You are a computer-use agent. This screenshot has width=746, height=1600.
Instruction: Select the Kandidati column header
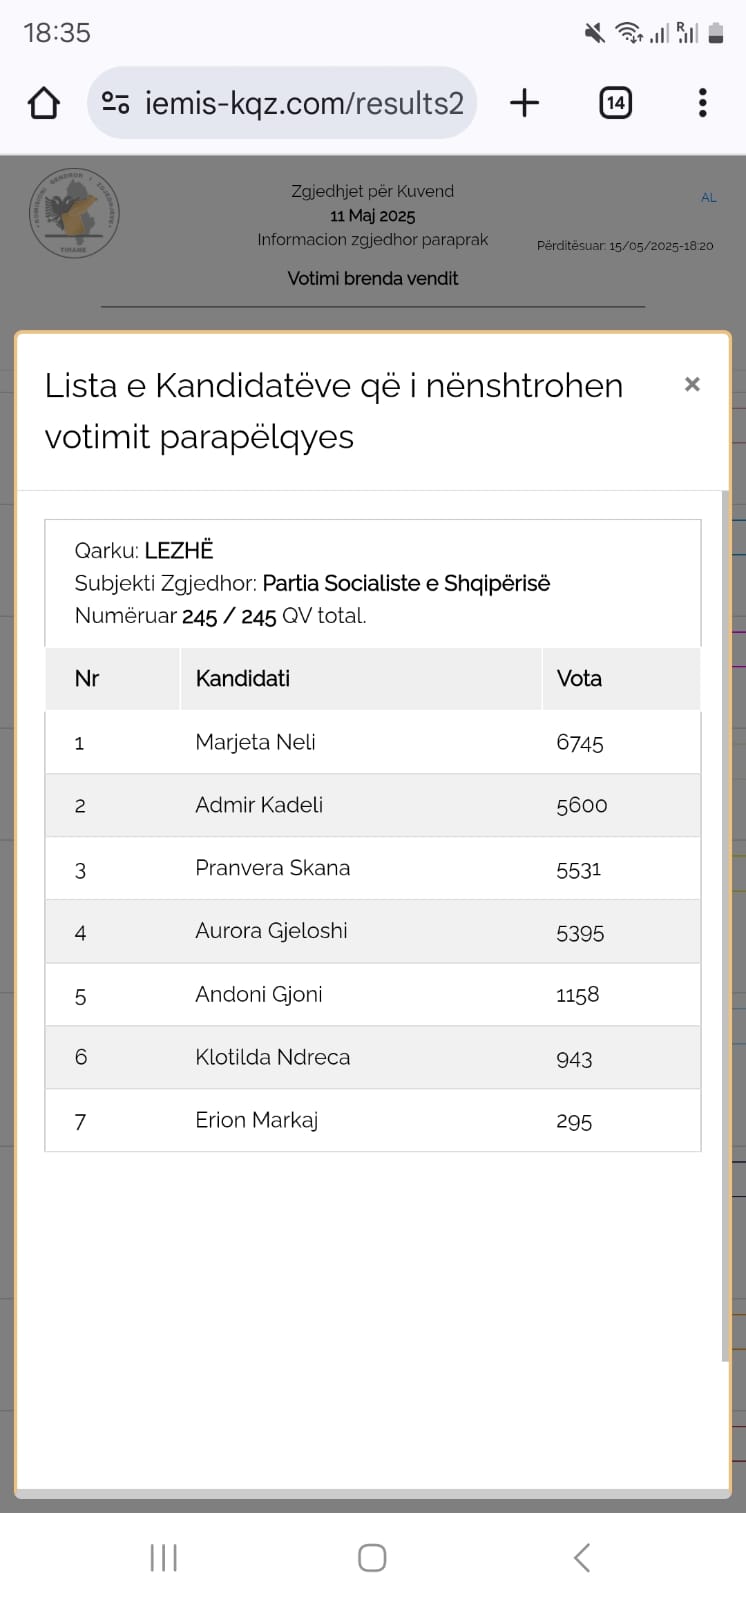[x=243, y=679]
